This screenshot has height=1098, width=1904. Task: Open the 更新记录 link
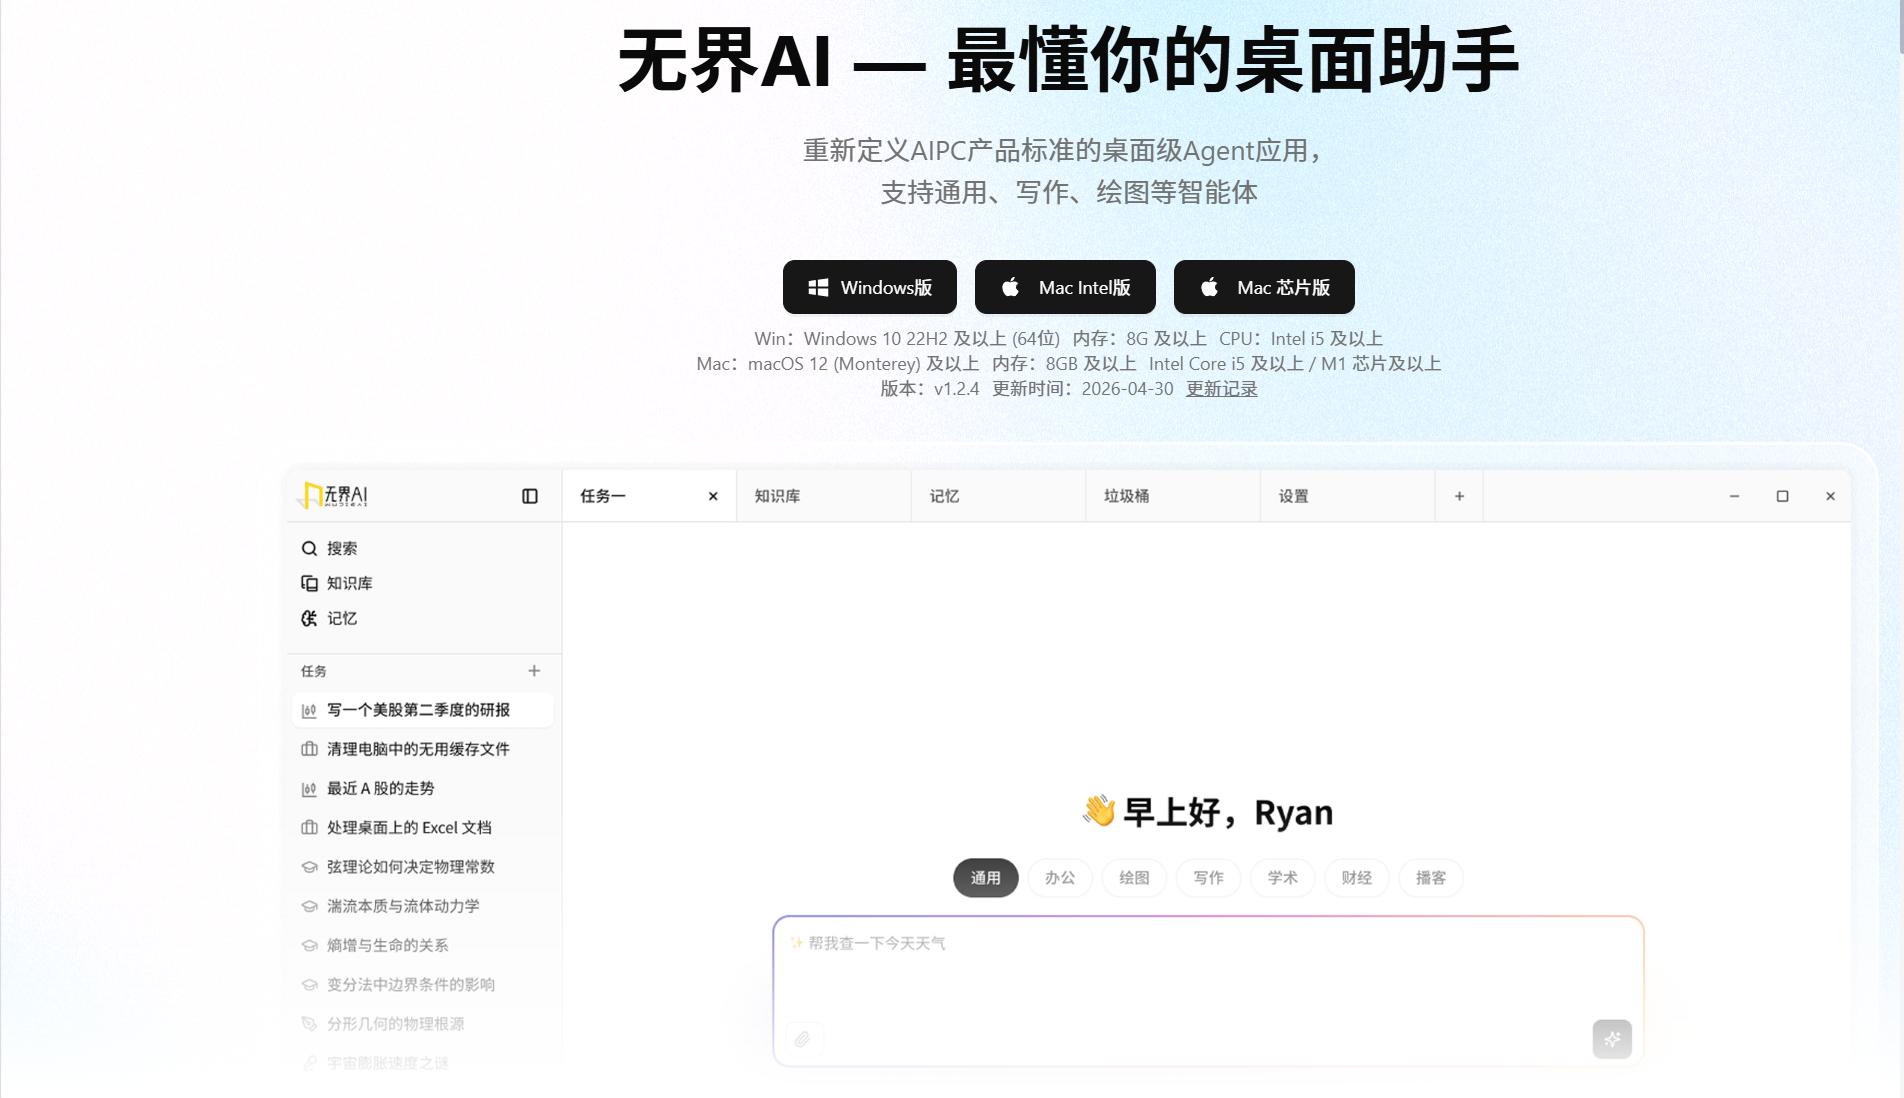click(x=1221, y=389)
